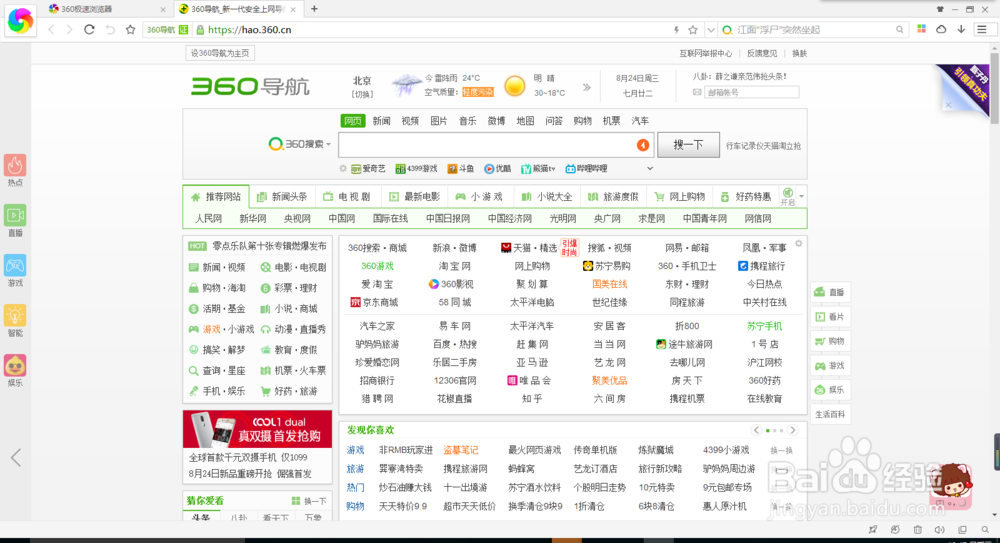This screenshot has height=543, width=1000.
Task: Toggle the 开启 switch icon
Action: point(788,197)
